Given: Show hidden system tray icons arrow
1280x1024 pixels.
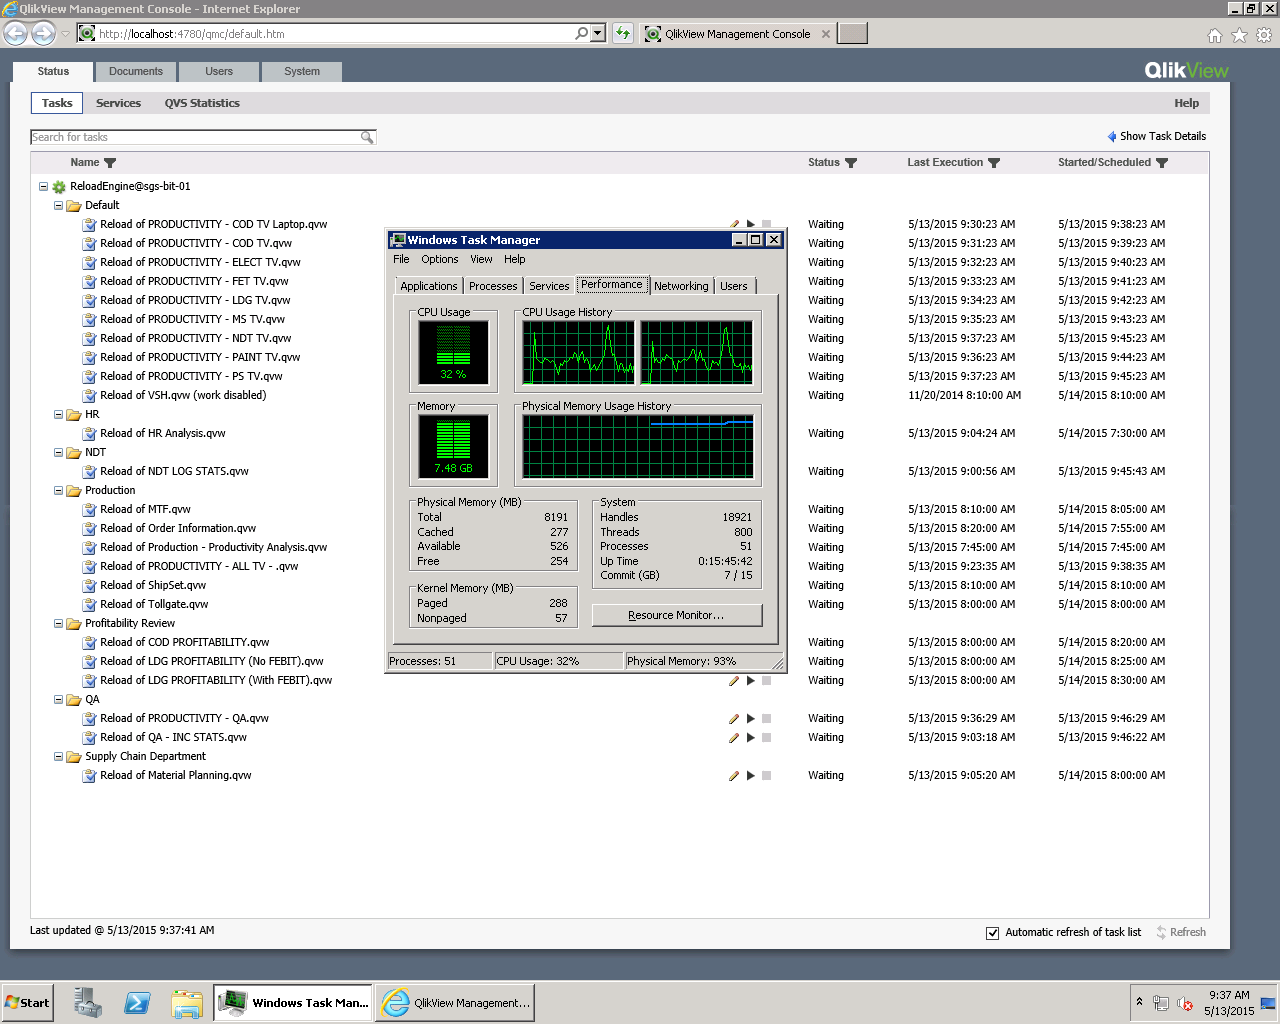Looking at the screenshot, I should pyautogui.click(x=1139, y=1001).
